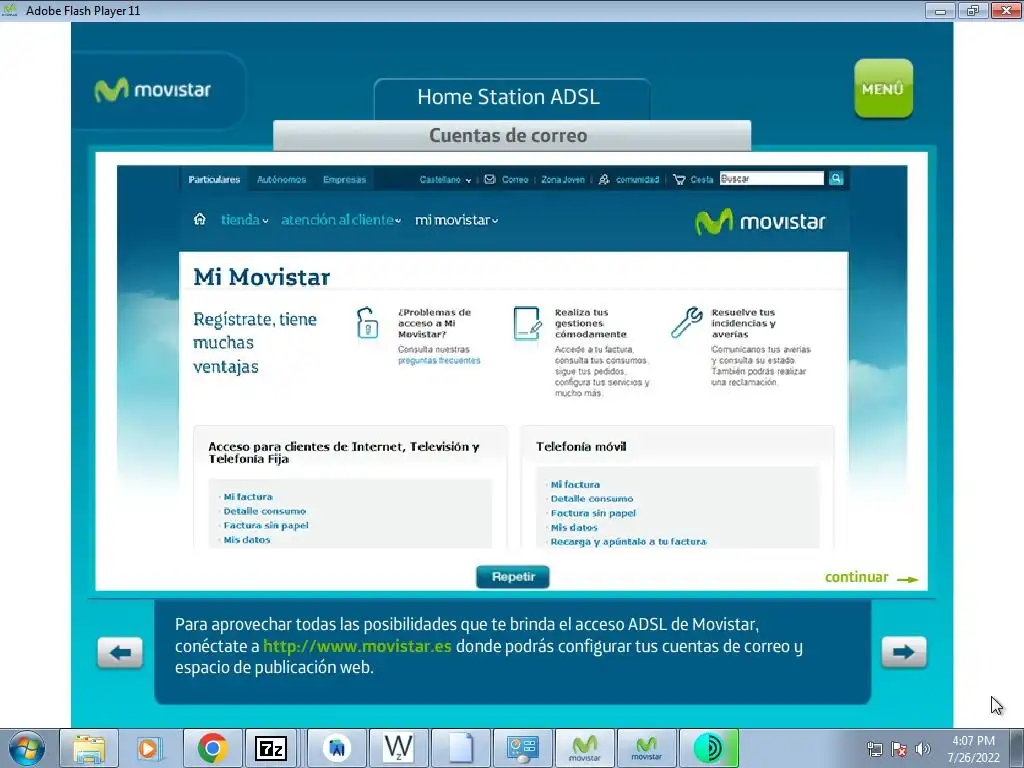Viewport: 1024px width, 768px height.
Task: Open the Cesta link
Action: point(701,180)
